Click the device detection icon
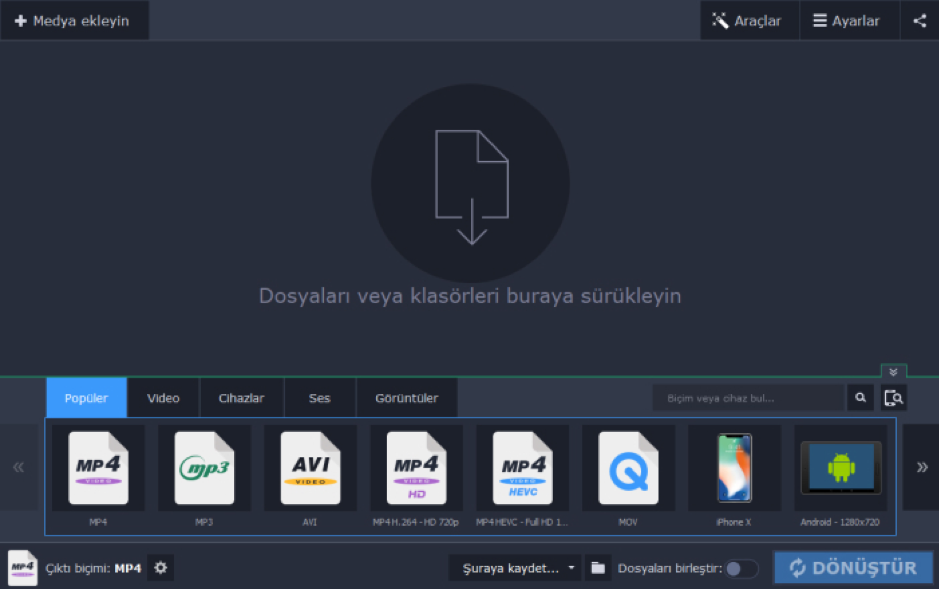Screen dimensions: 939x589 pos(893,398)
